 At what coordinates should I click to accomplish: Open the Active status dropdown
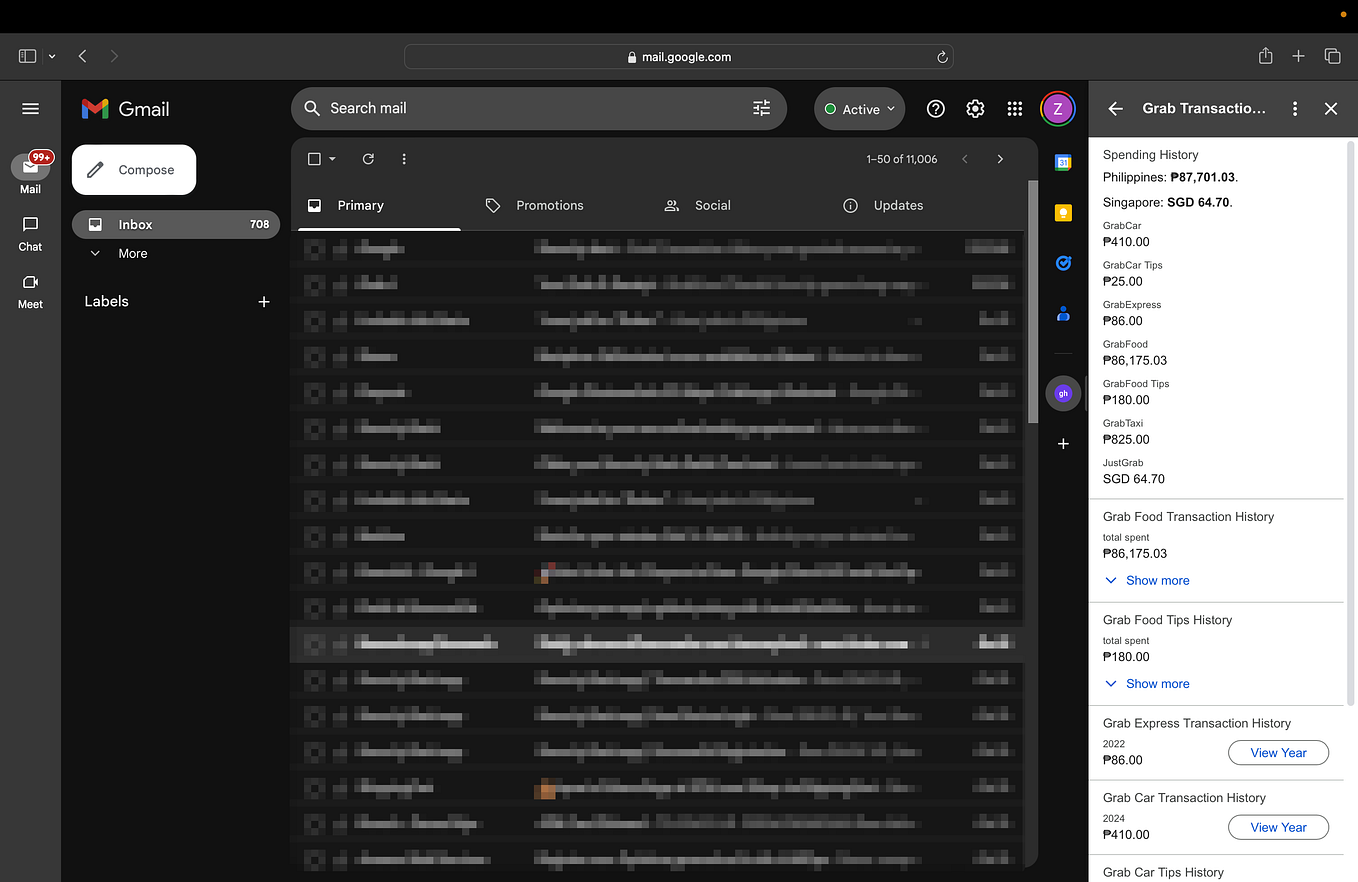(x=860, y=109)
